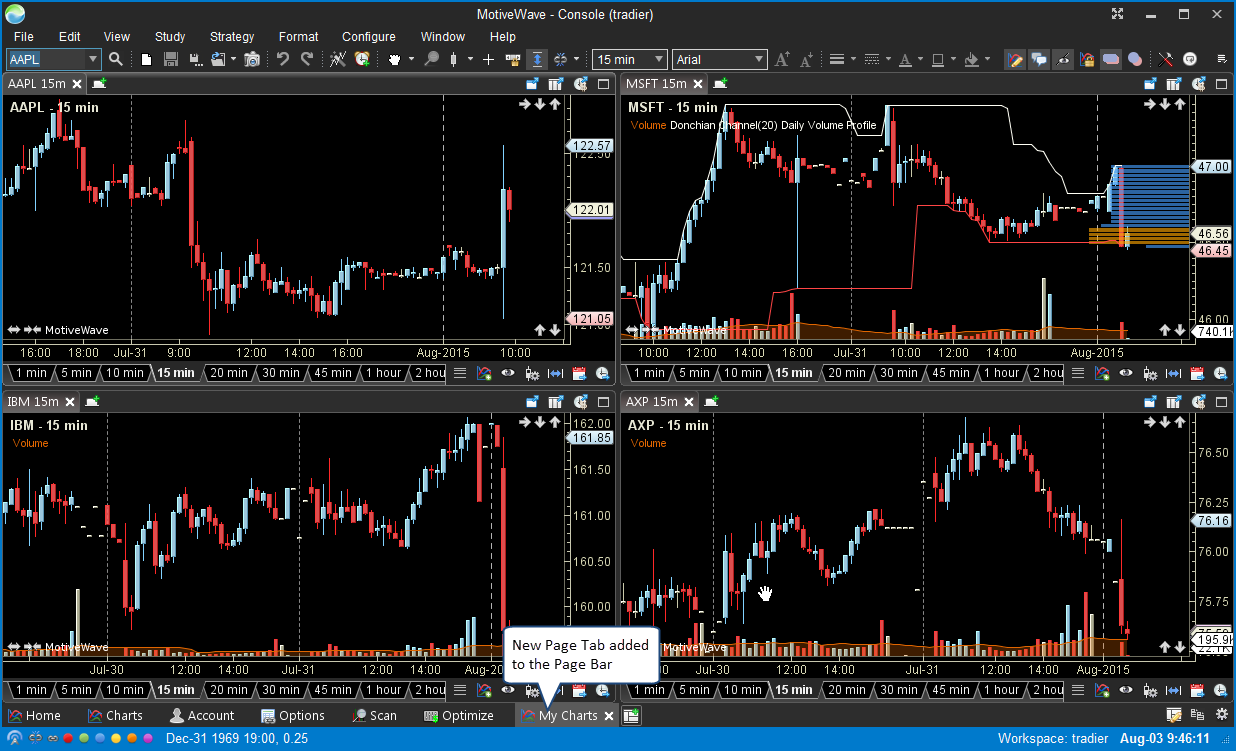Toggle the lock components icon

(1087, 59)
